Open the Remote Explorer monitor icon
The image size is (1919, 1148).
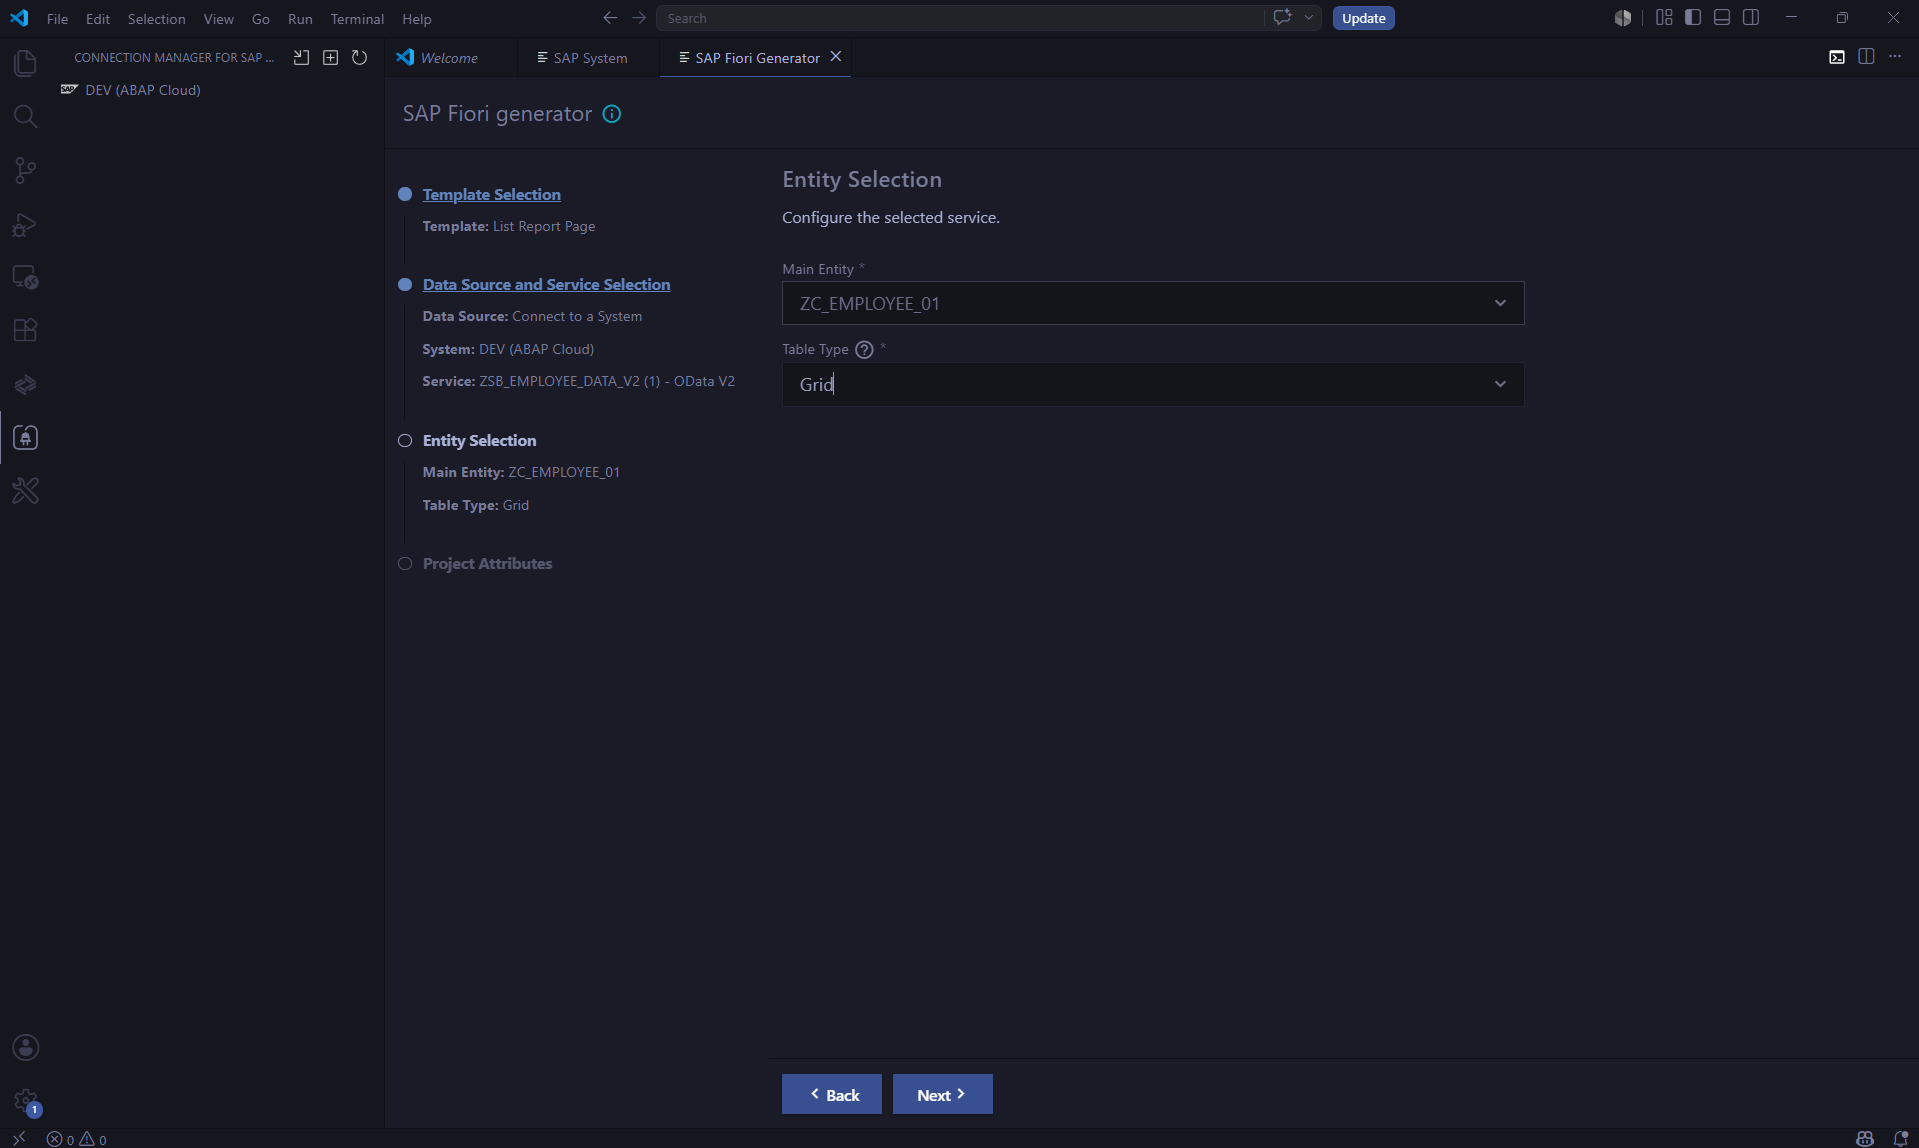(25, 277)
